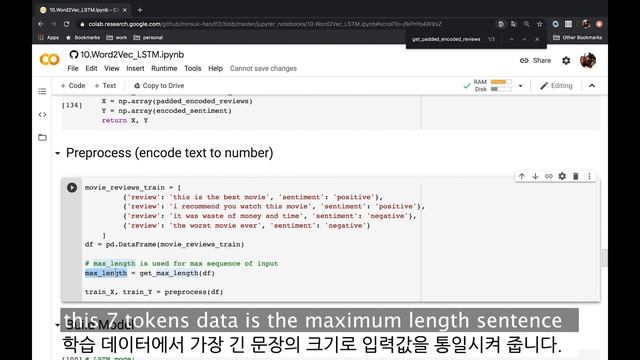Click the Share button

[535, 60]
